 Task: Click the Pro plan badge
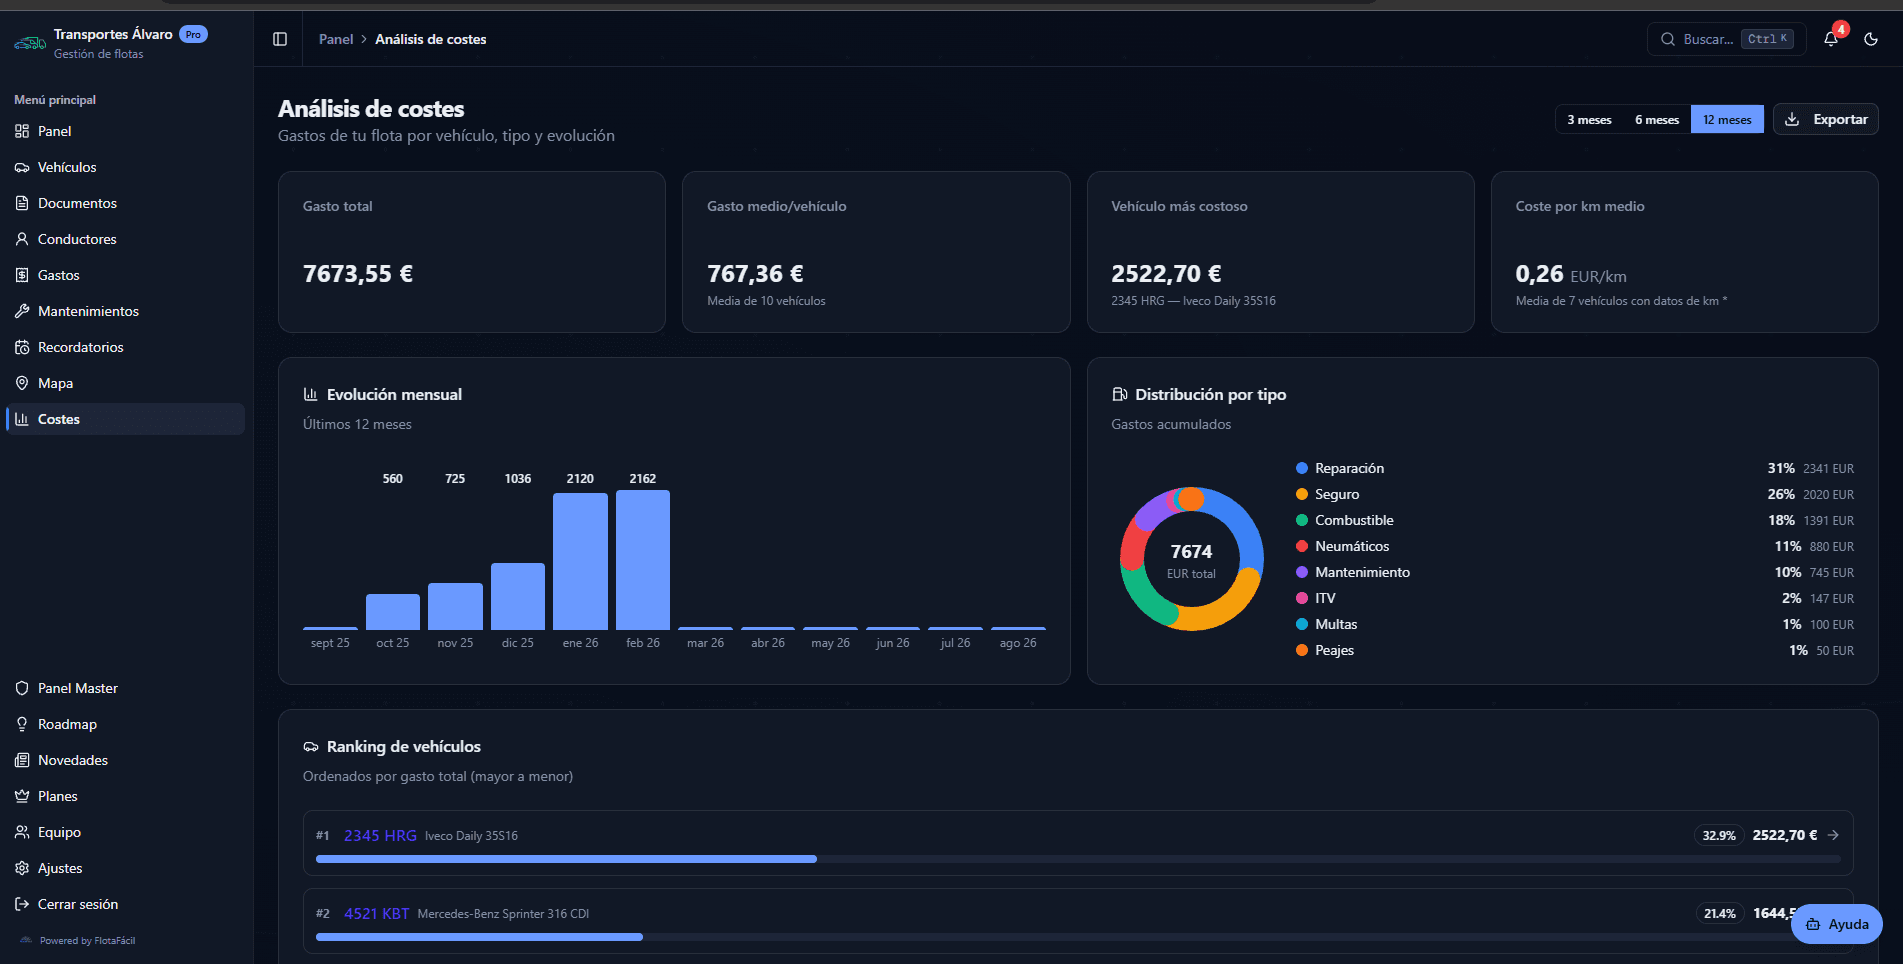pyautogui.click(x=193, y=34)
